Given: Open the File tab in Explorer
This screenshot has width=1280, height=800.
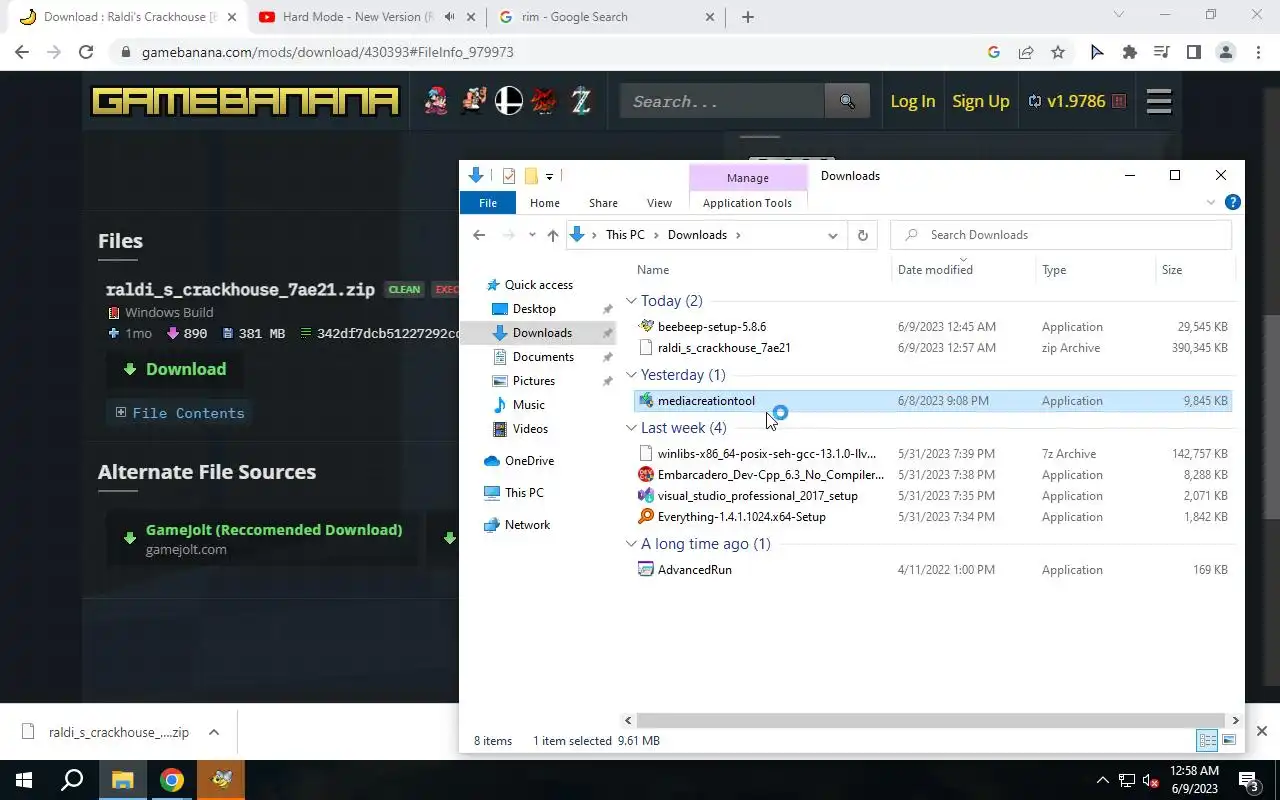Looking at the screenshot, I should pos(488,203).
